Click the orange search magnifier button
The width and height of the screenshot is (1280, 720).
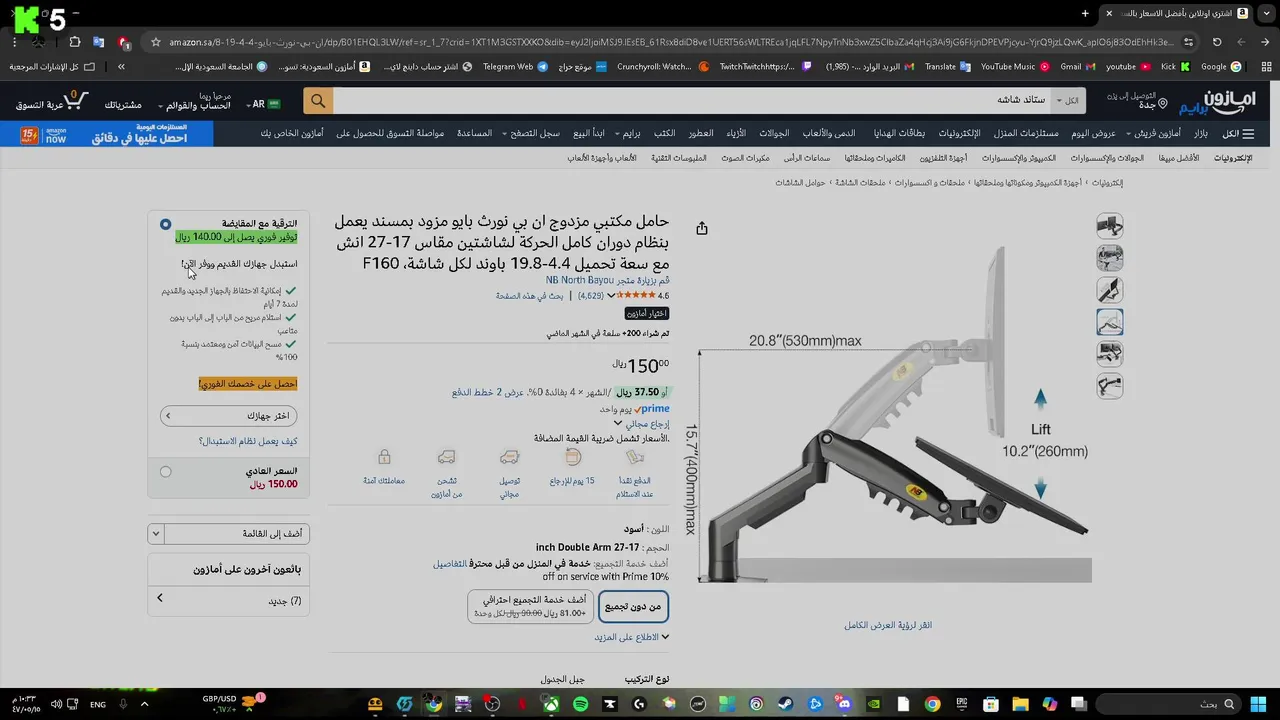pos(318,100)
